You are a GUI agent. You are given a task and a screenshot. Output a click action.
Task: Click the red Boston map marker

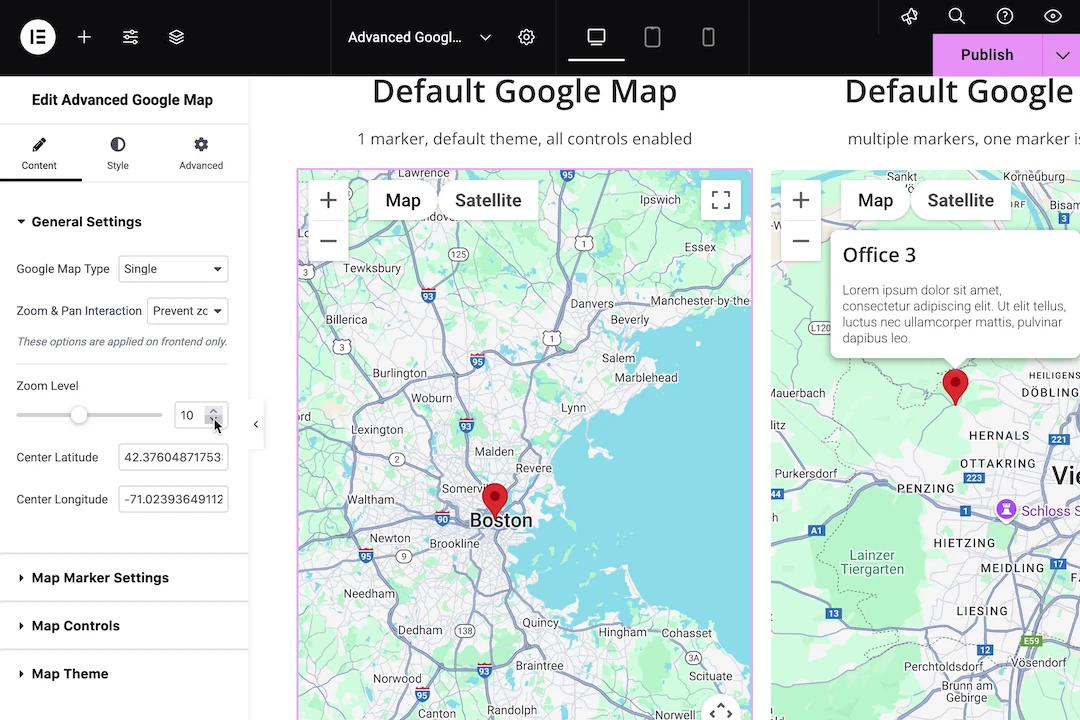click(x=495, y=500)
